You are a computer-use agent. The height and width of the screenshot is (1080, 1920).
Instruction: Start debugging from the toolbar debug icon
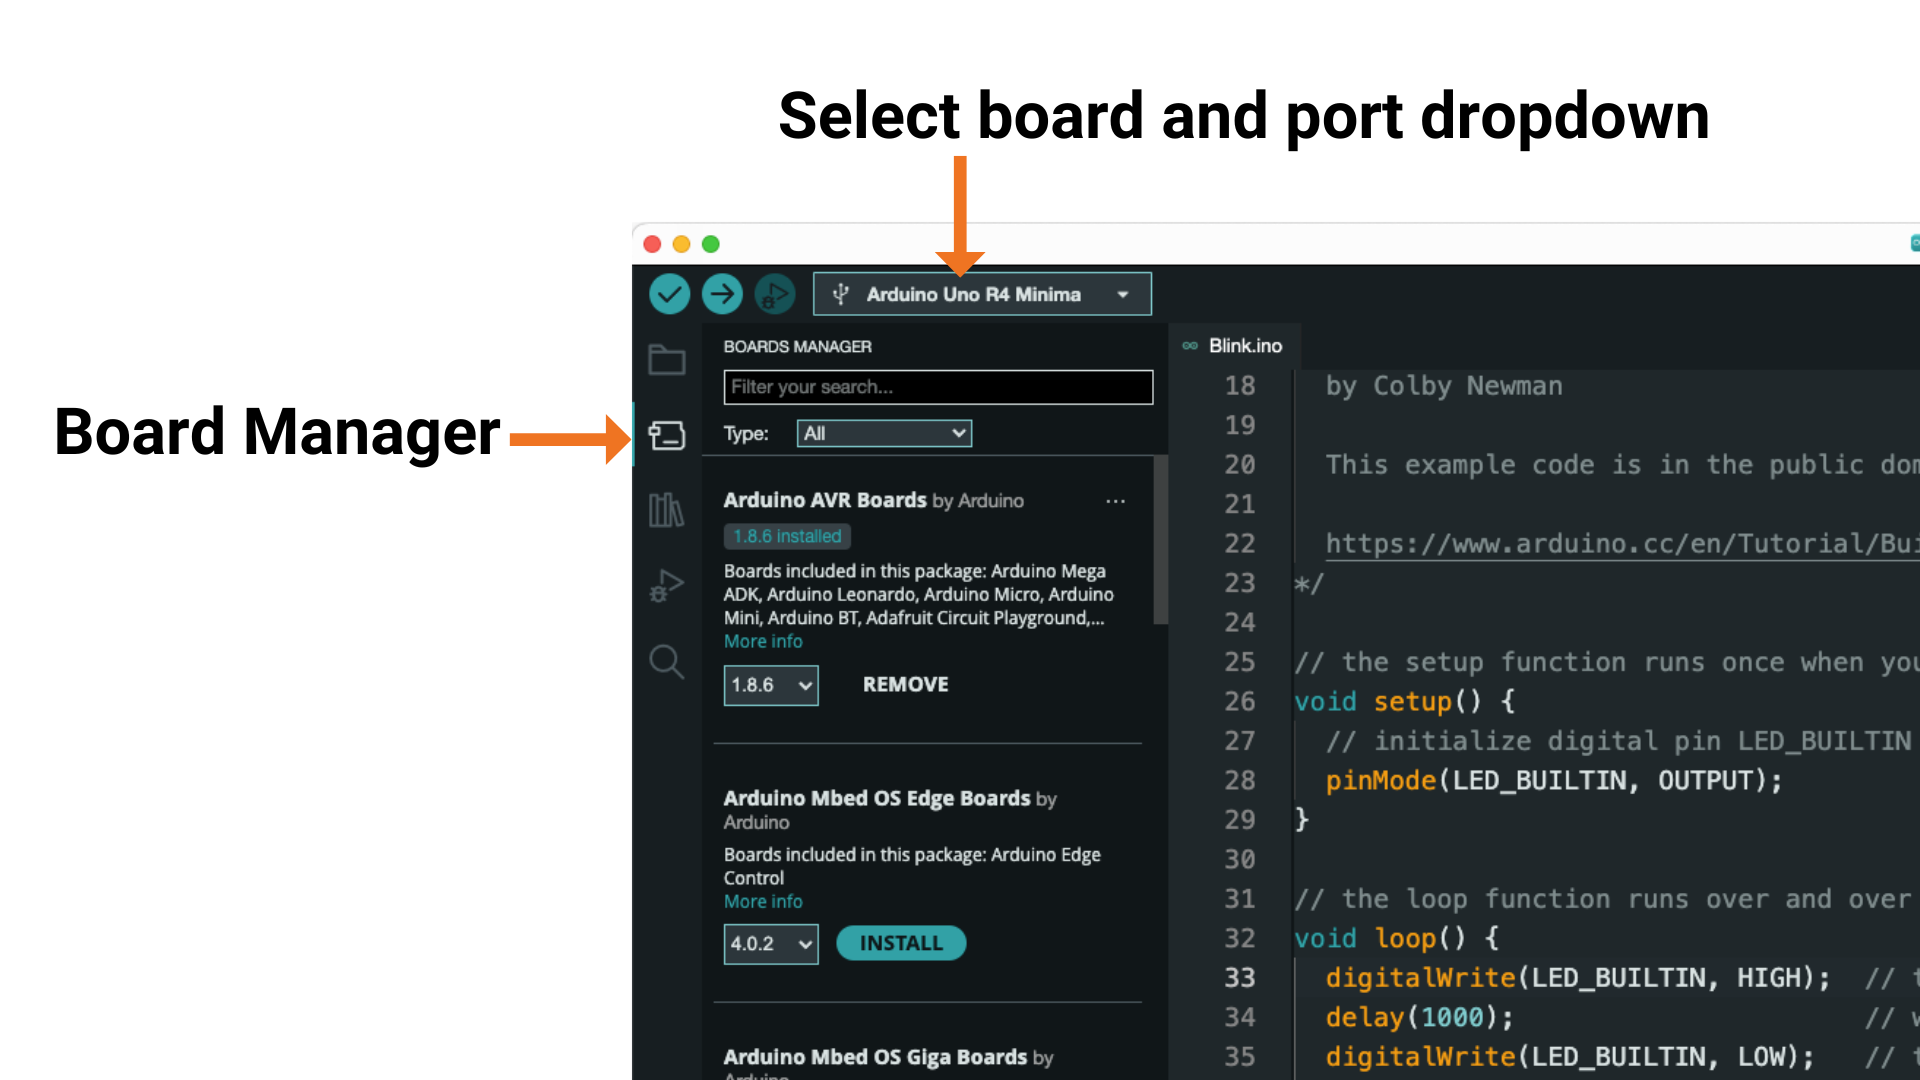(x=775, y=293)
